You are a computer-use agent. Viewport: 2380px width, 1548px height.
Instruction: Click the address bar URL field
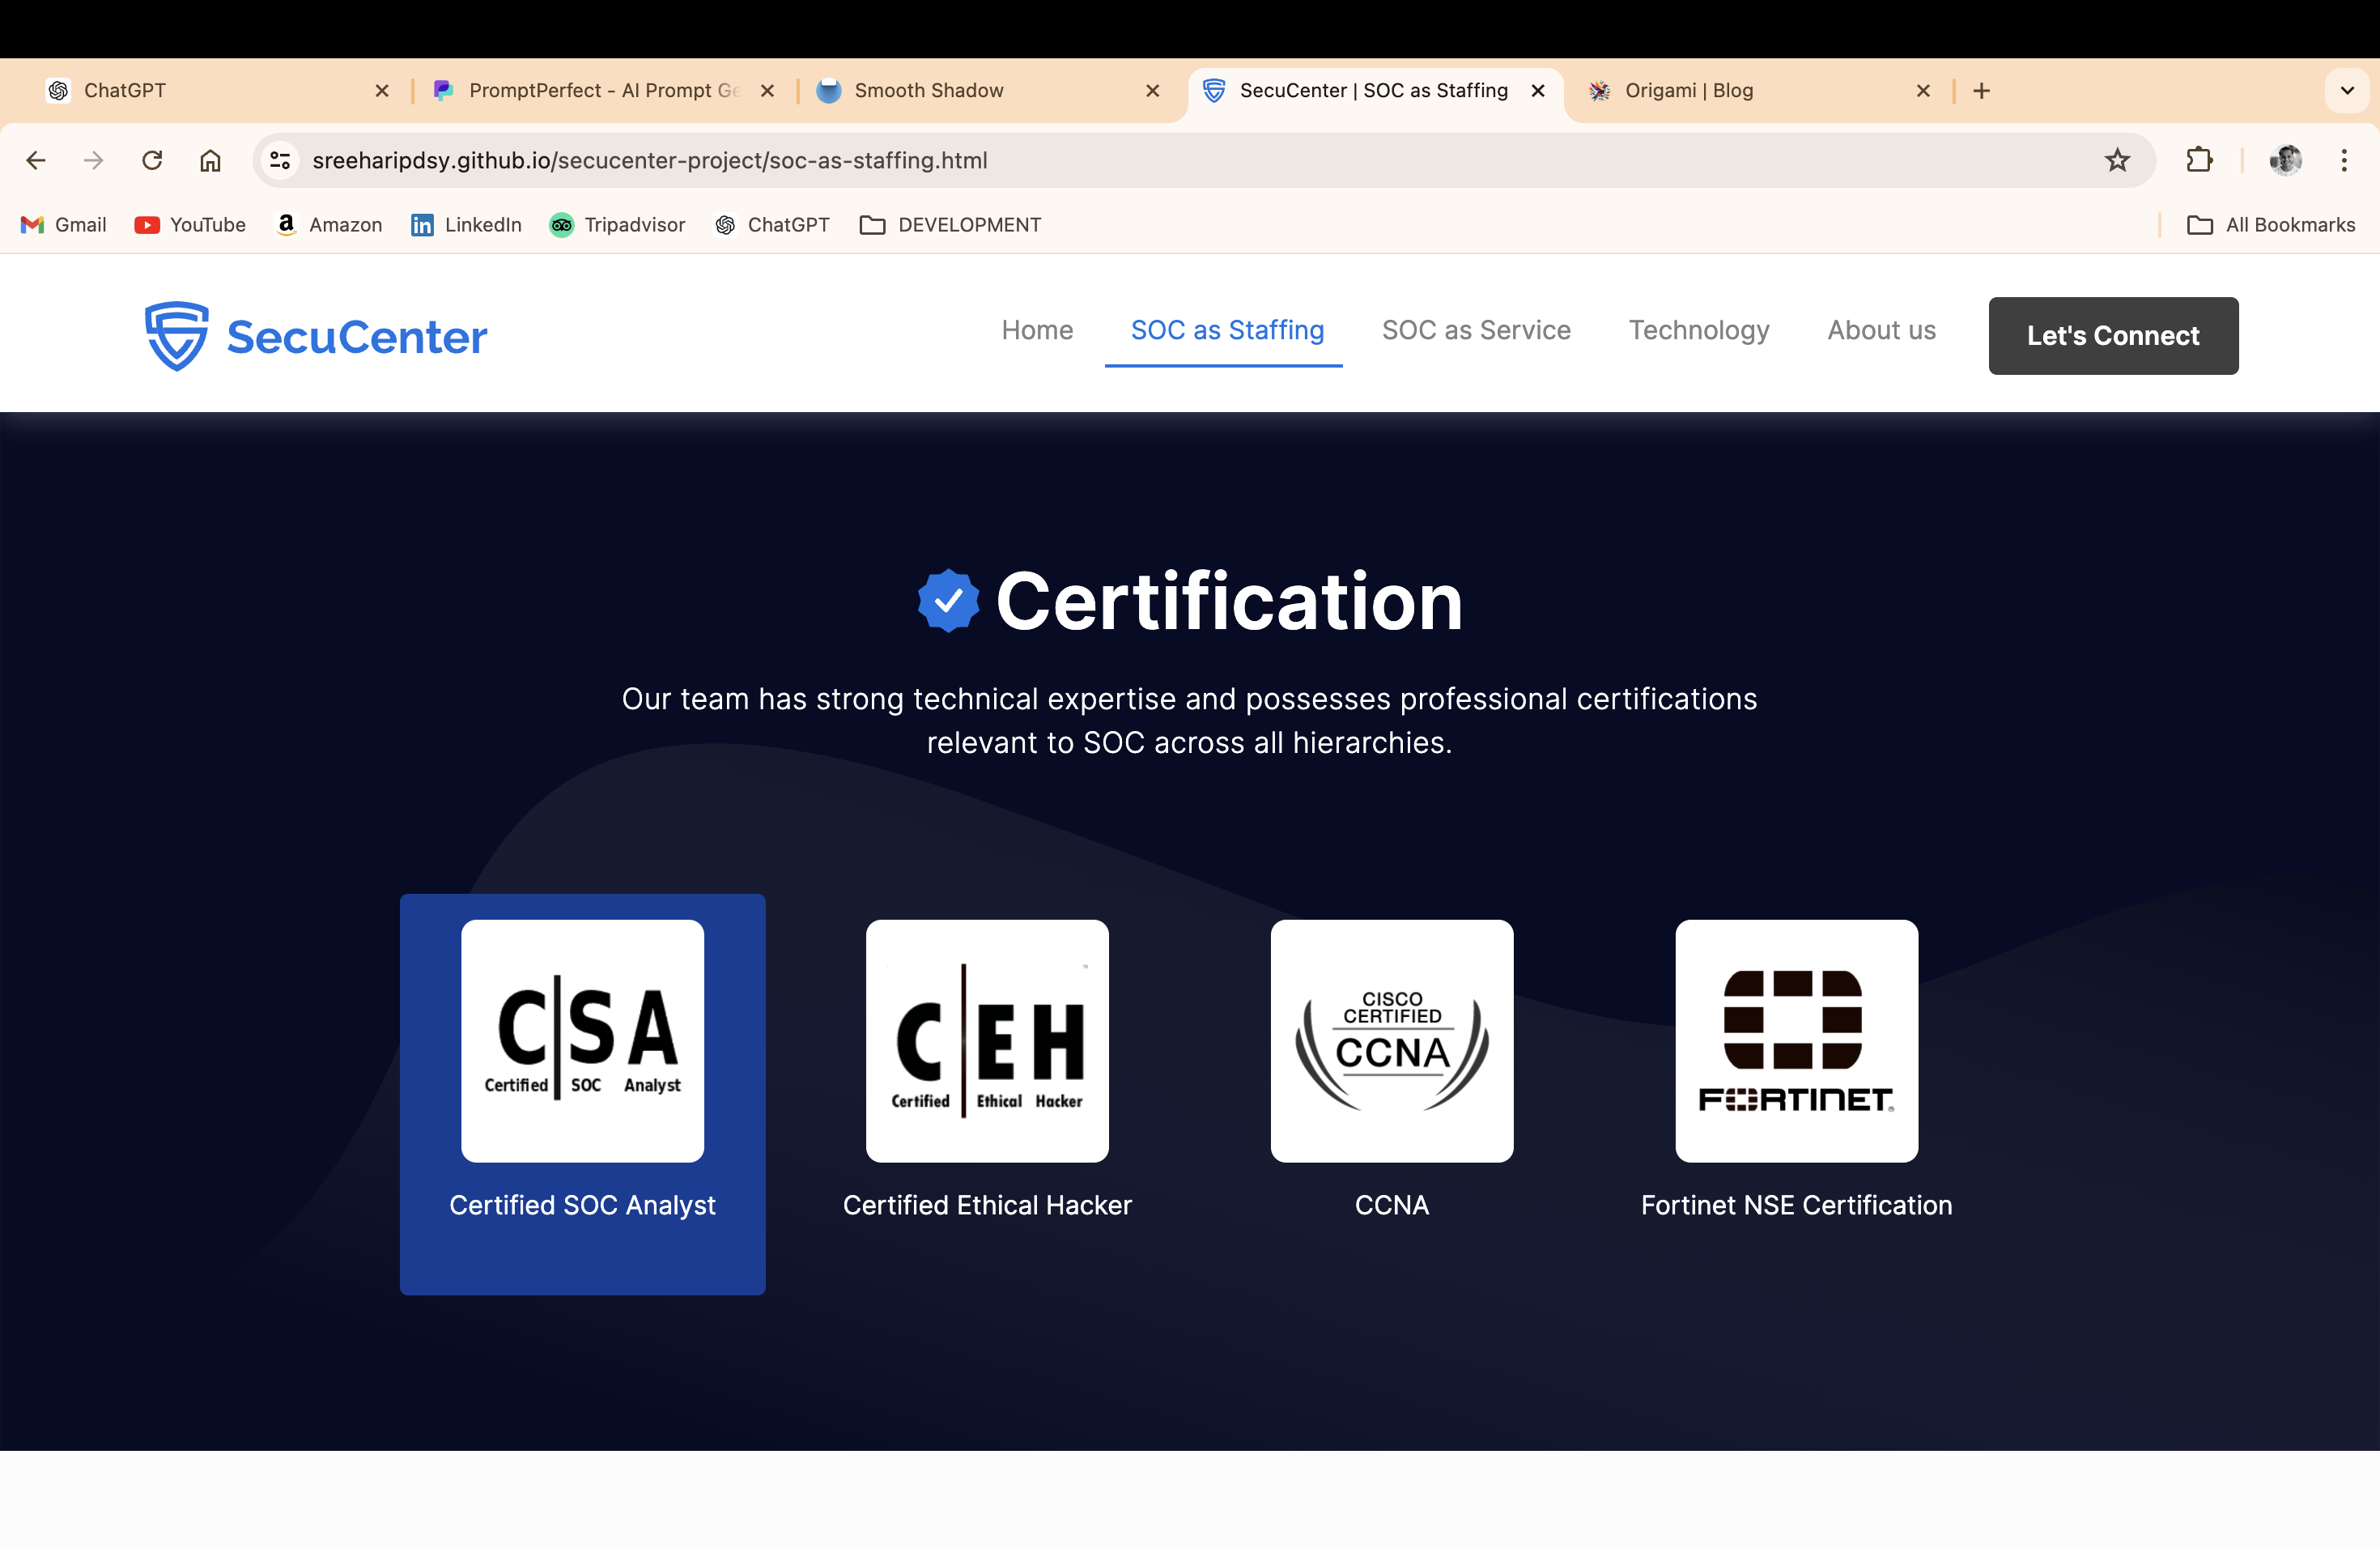1100,160
